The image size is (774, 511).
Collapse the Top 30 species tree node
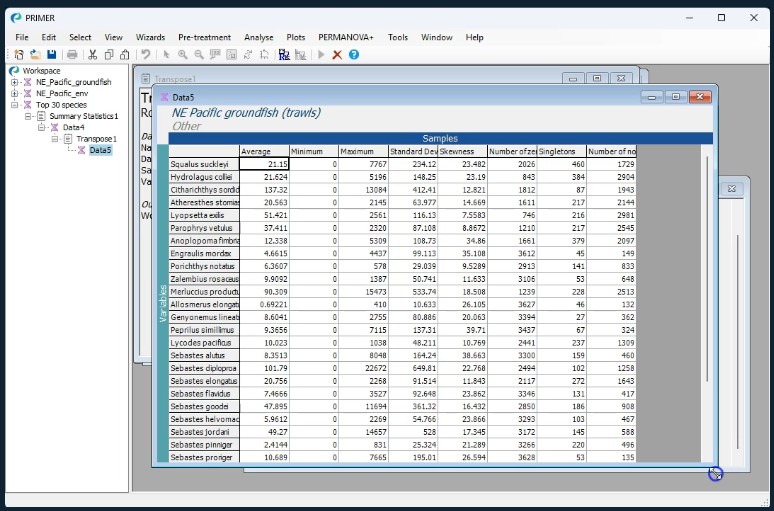[14, 105]
